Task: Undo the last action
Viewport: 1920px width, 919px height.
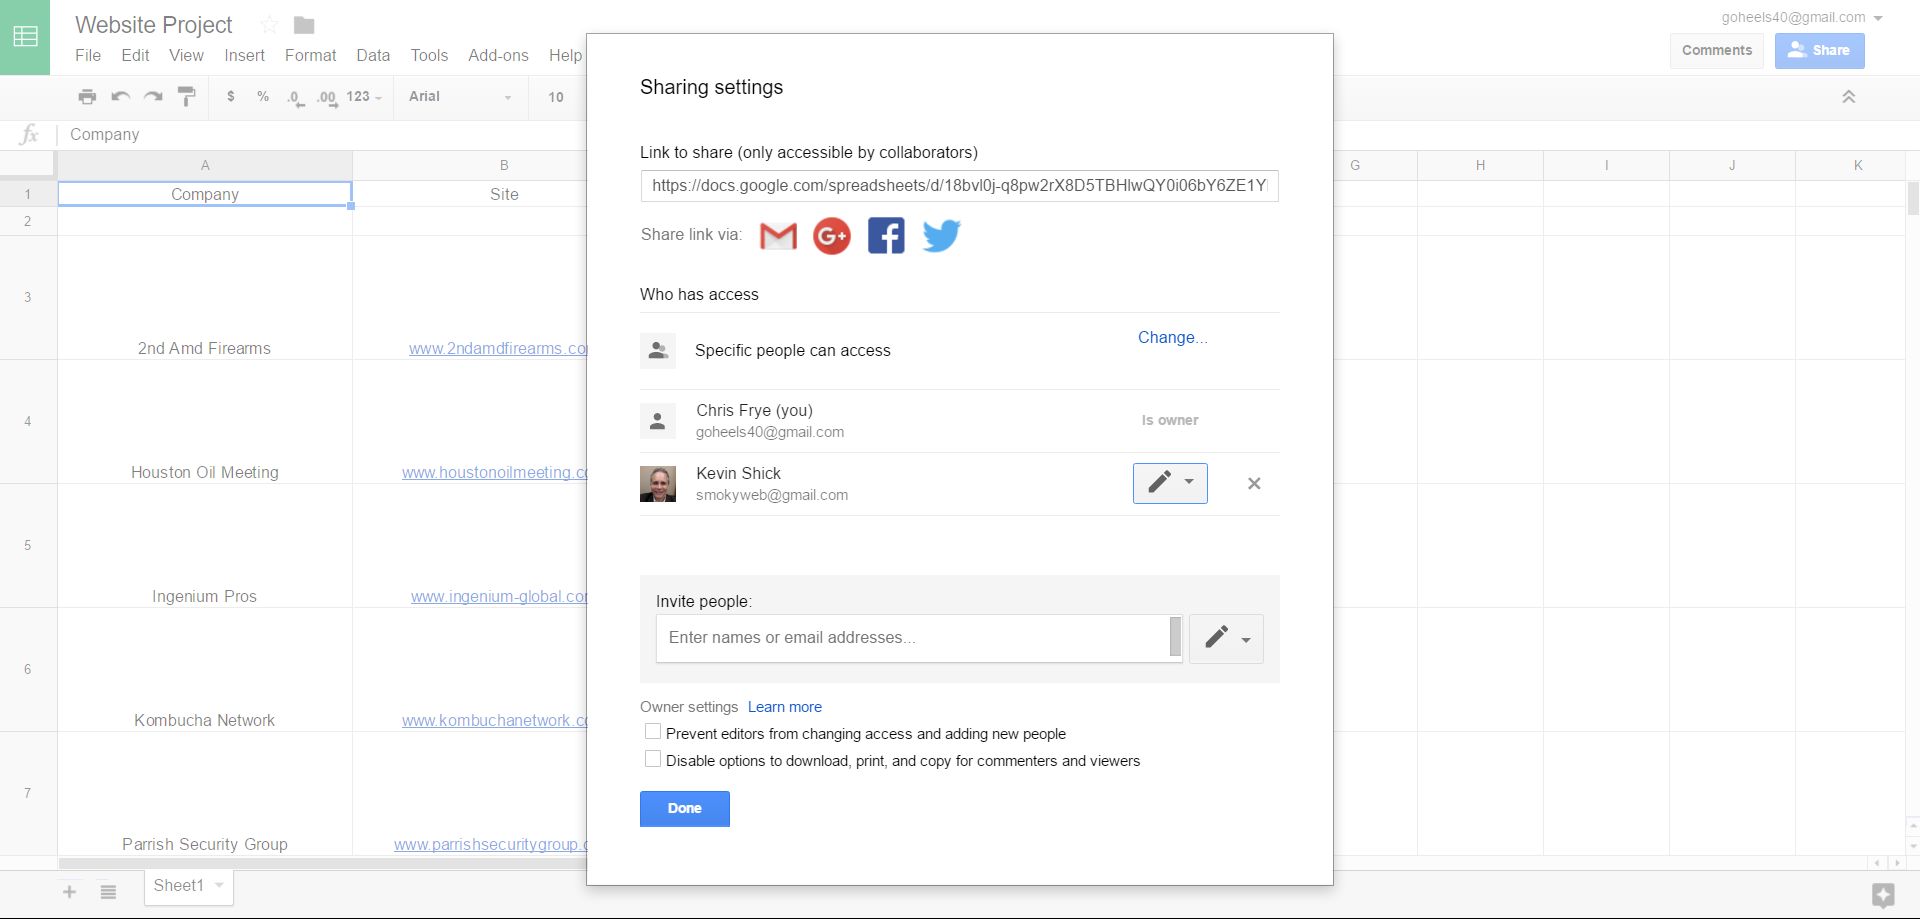Action: click(x=121, y=97)
